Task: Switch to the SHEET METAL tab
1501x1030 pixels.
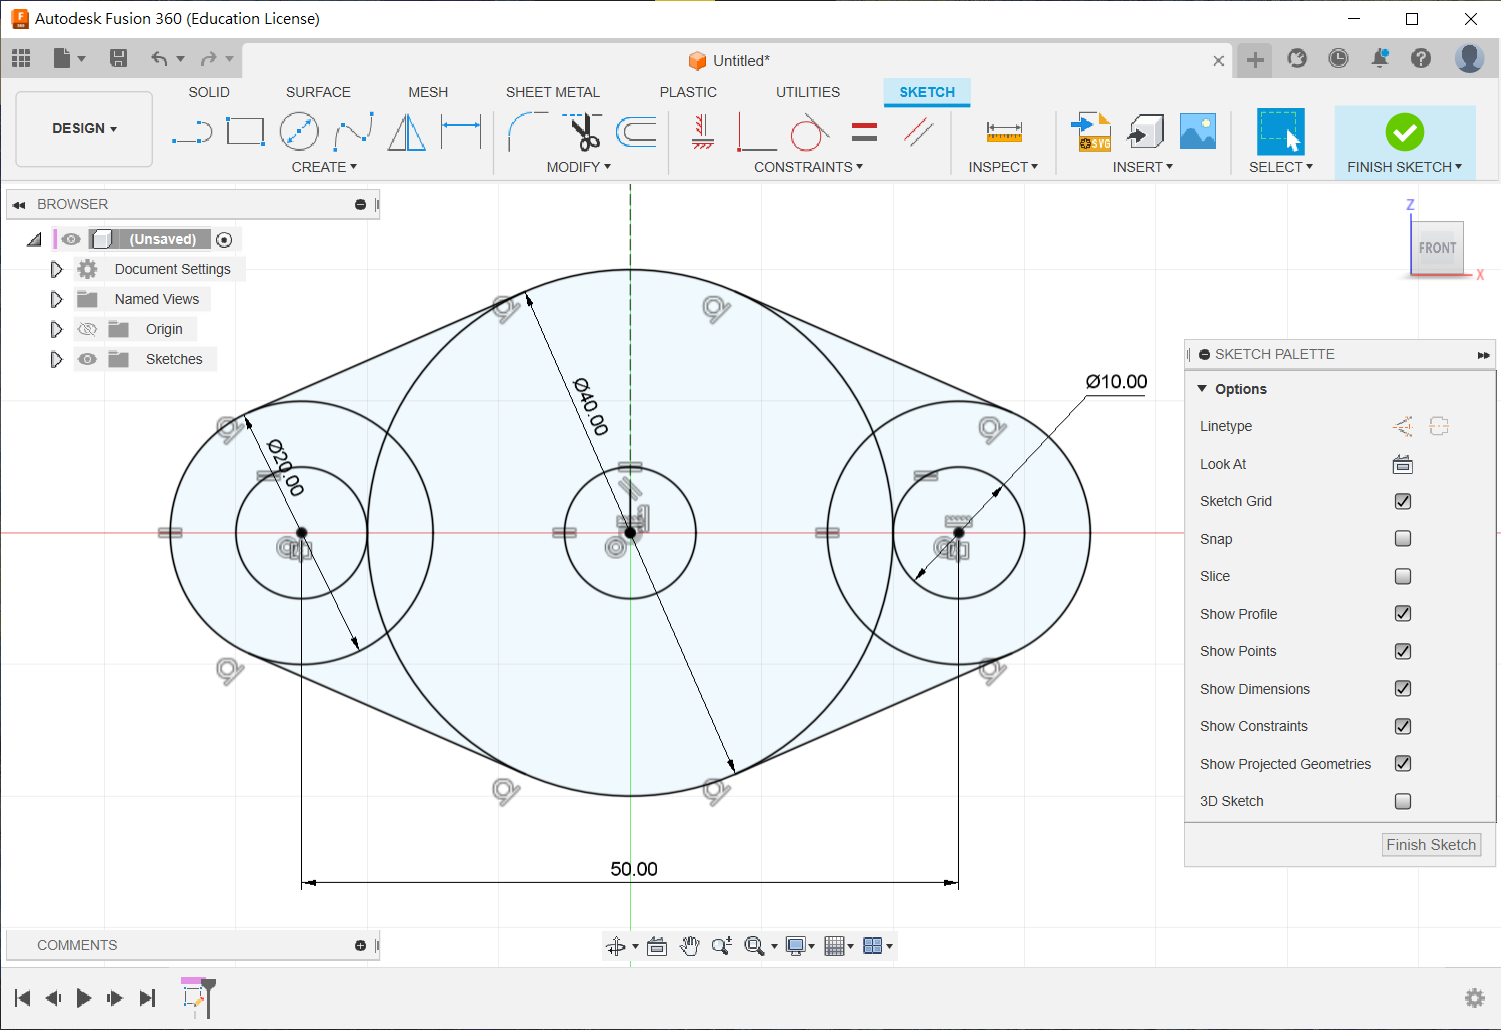Action: coord(552,92)
